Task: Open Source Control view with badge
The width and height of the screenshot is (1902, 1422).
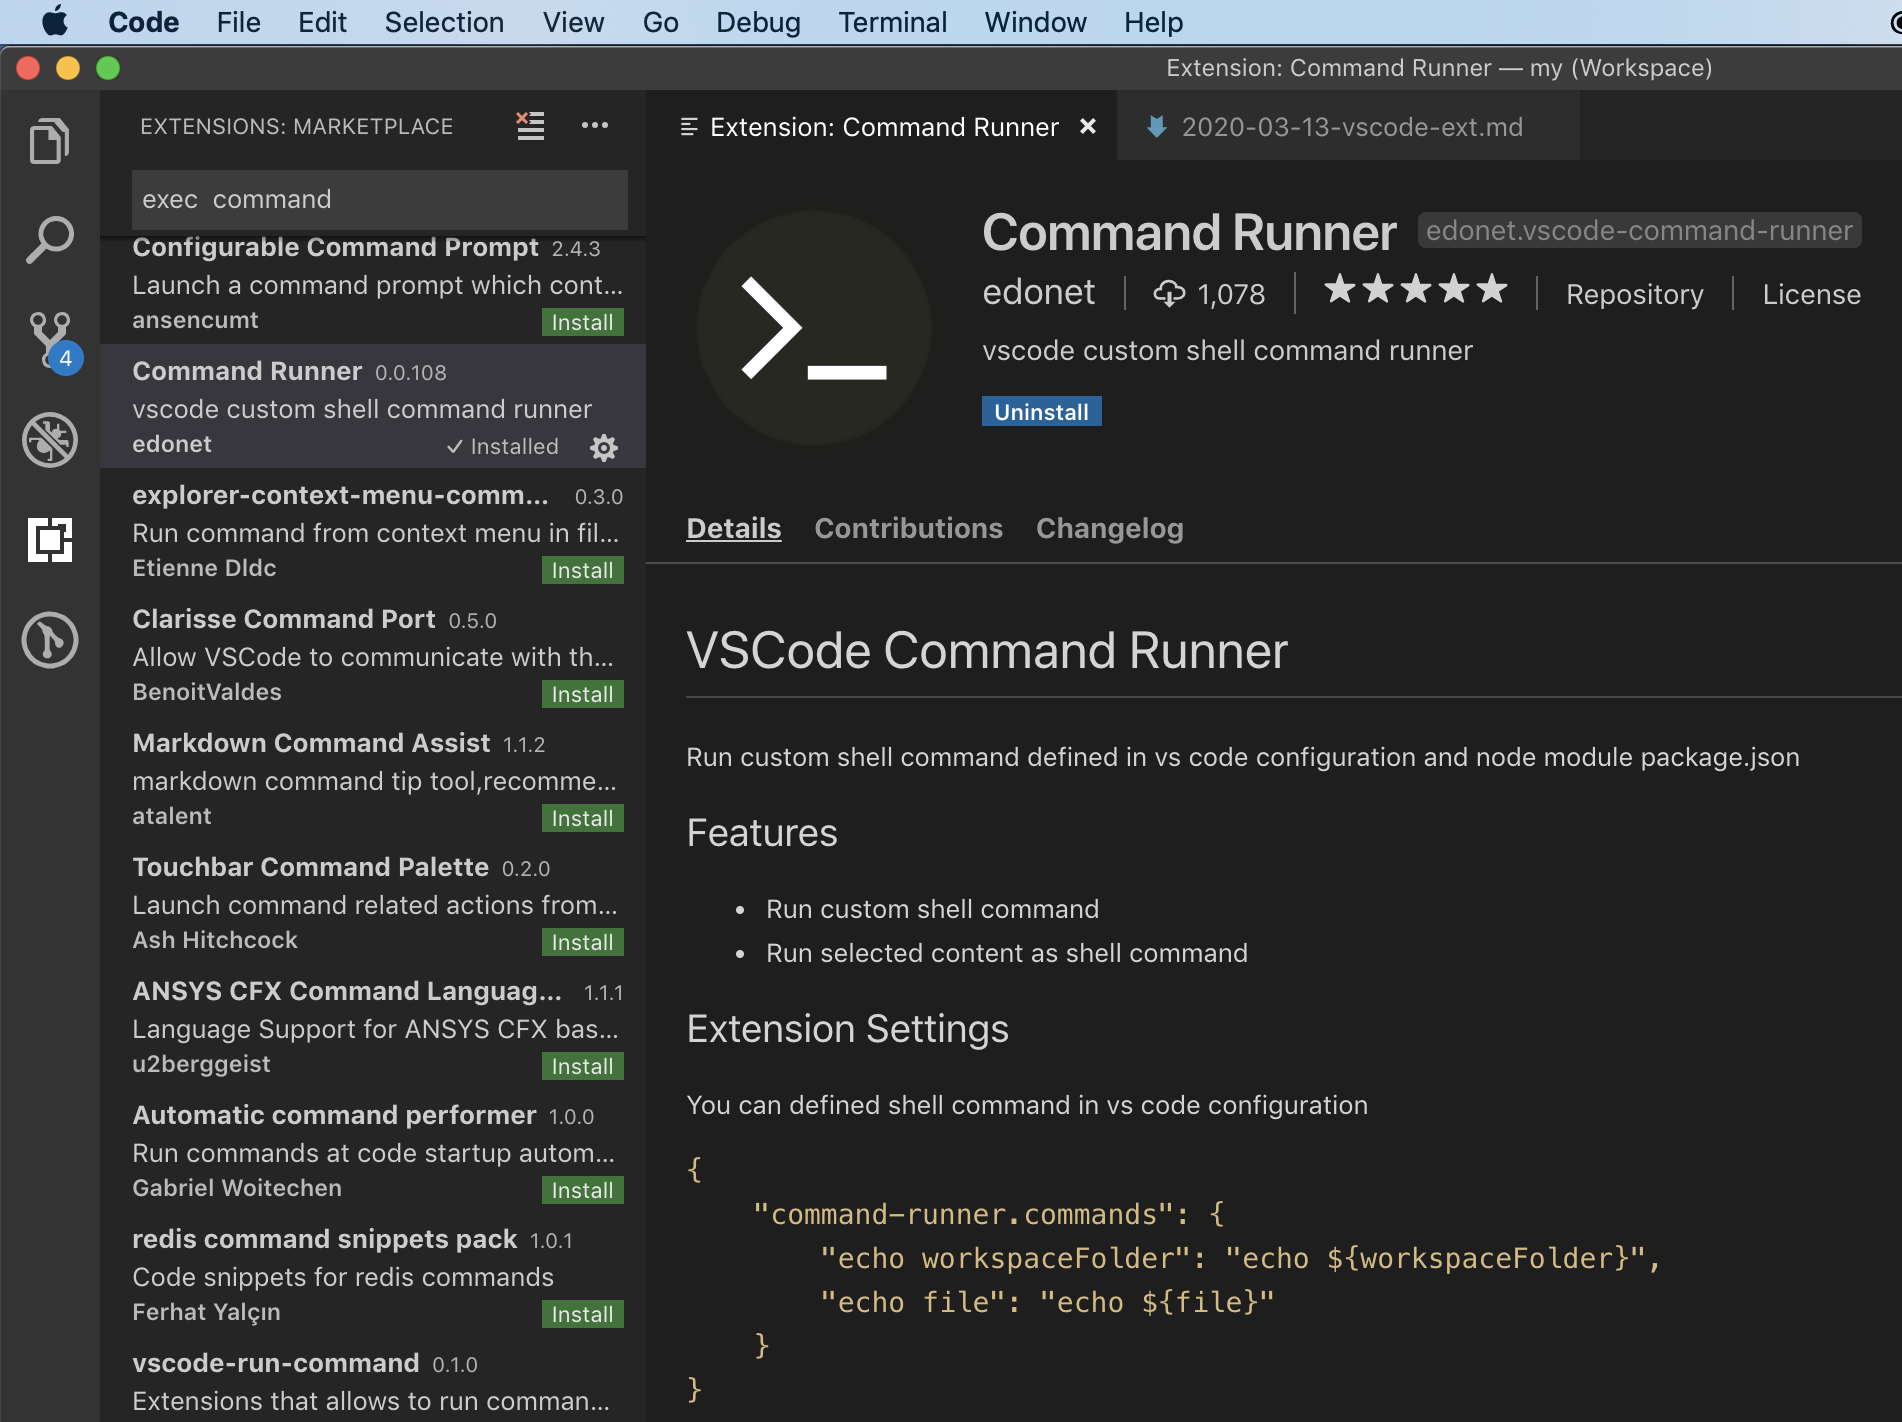Action: 50,340
